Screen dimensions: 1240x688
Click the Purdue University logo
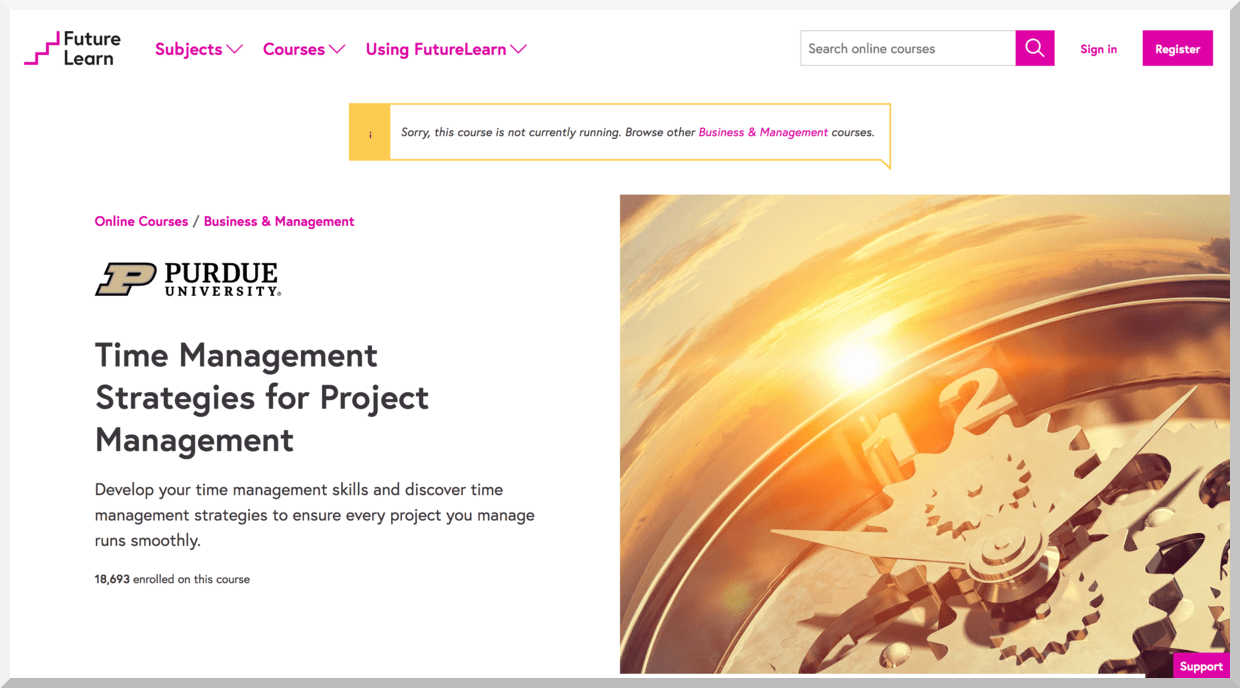pyautogui.click(x=188, y=279)
